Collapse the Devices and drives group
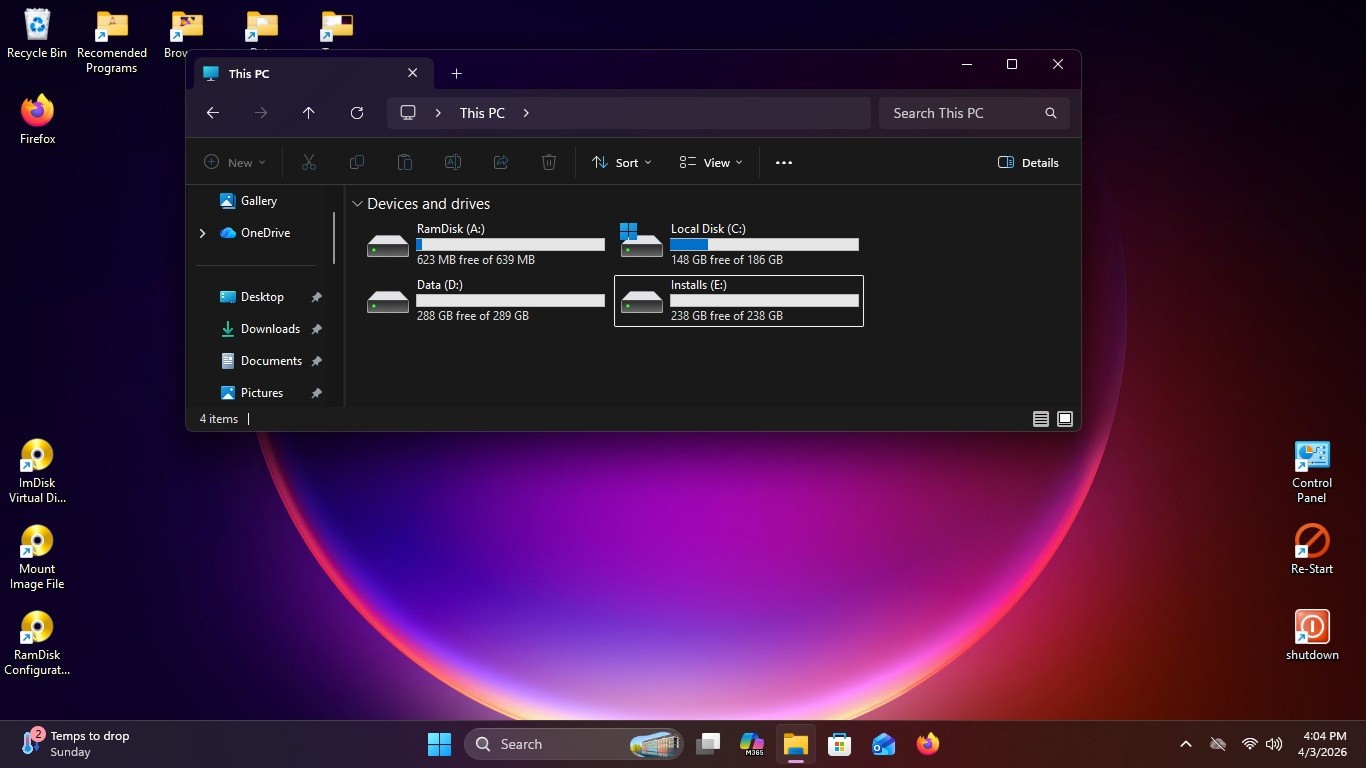This screenshot has width=1366, height=768. [357, 204]
